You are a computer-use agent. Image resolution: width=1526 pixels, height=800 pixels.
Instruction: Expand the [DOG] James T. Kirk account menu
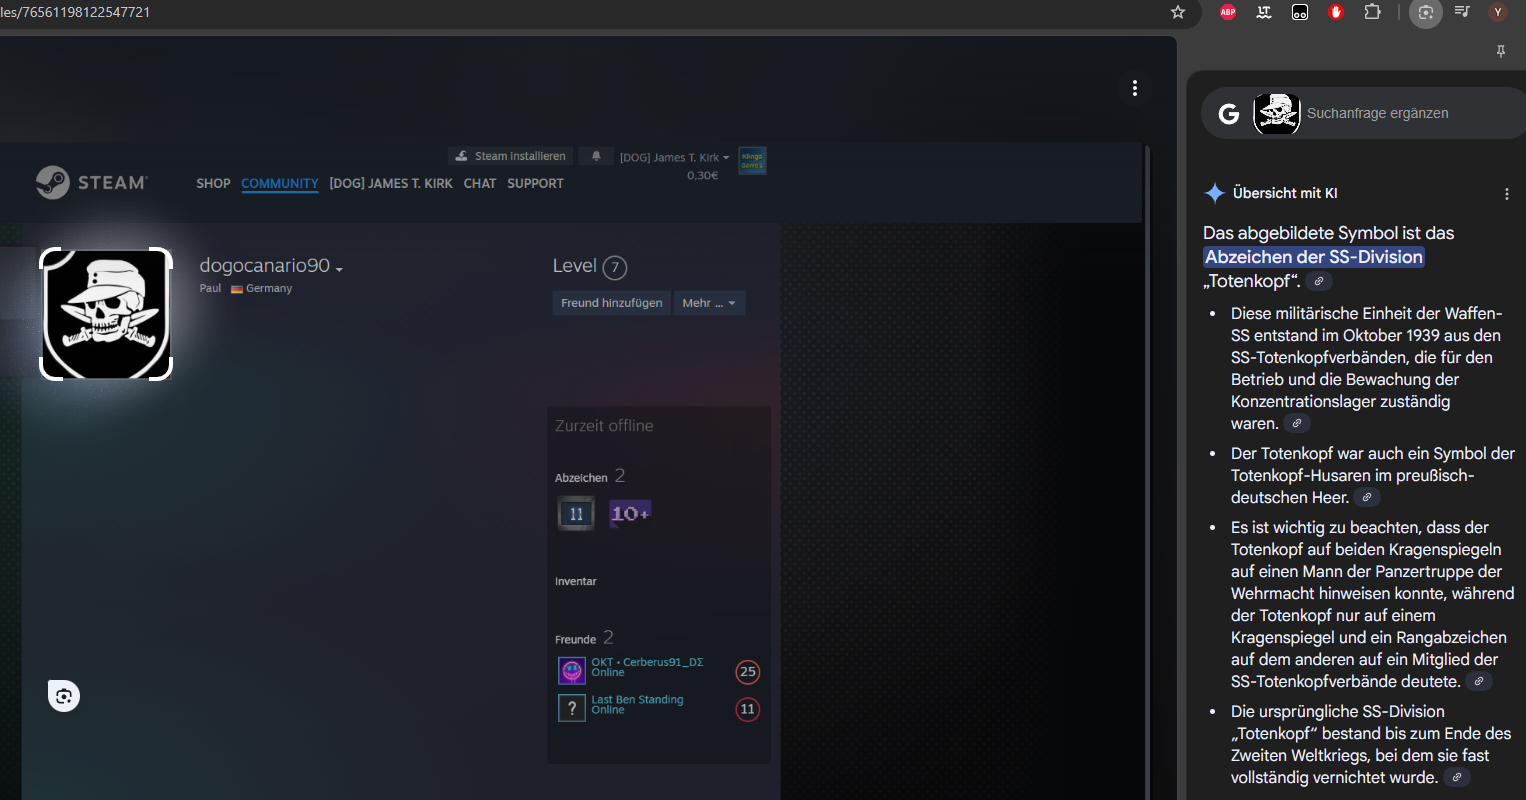point(674,158)
